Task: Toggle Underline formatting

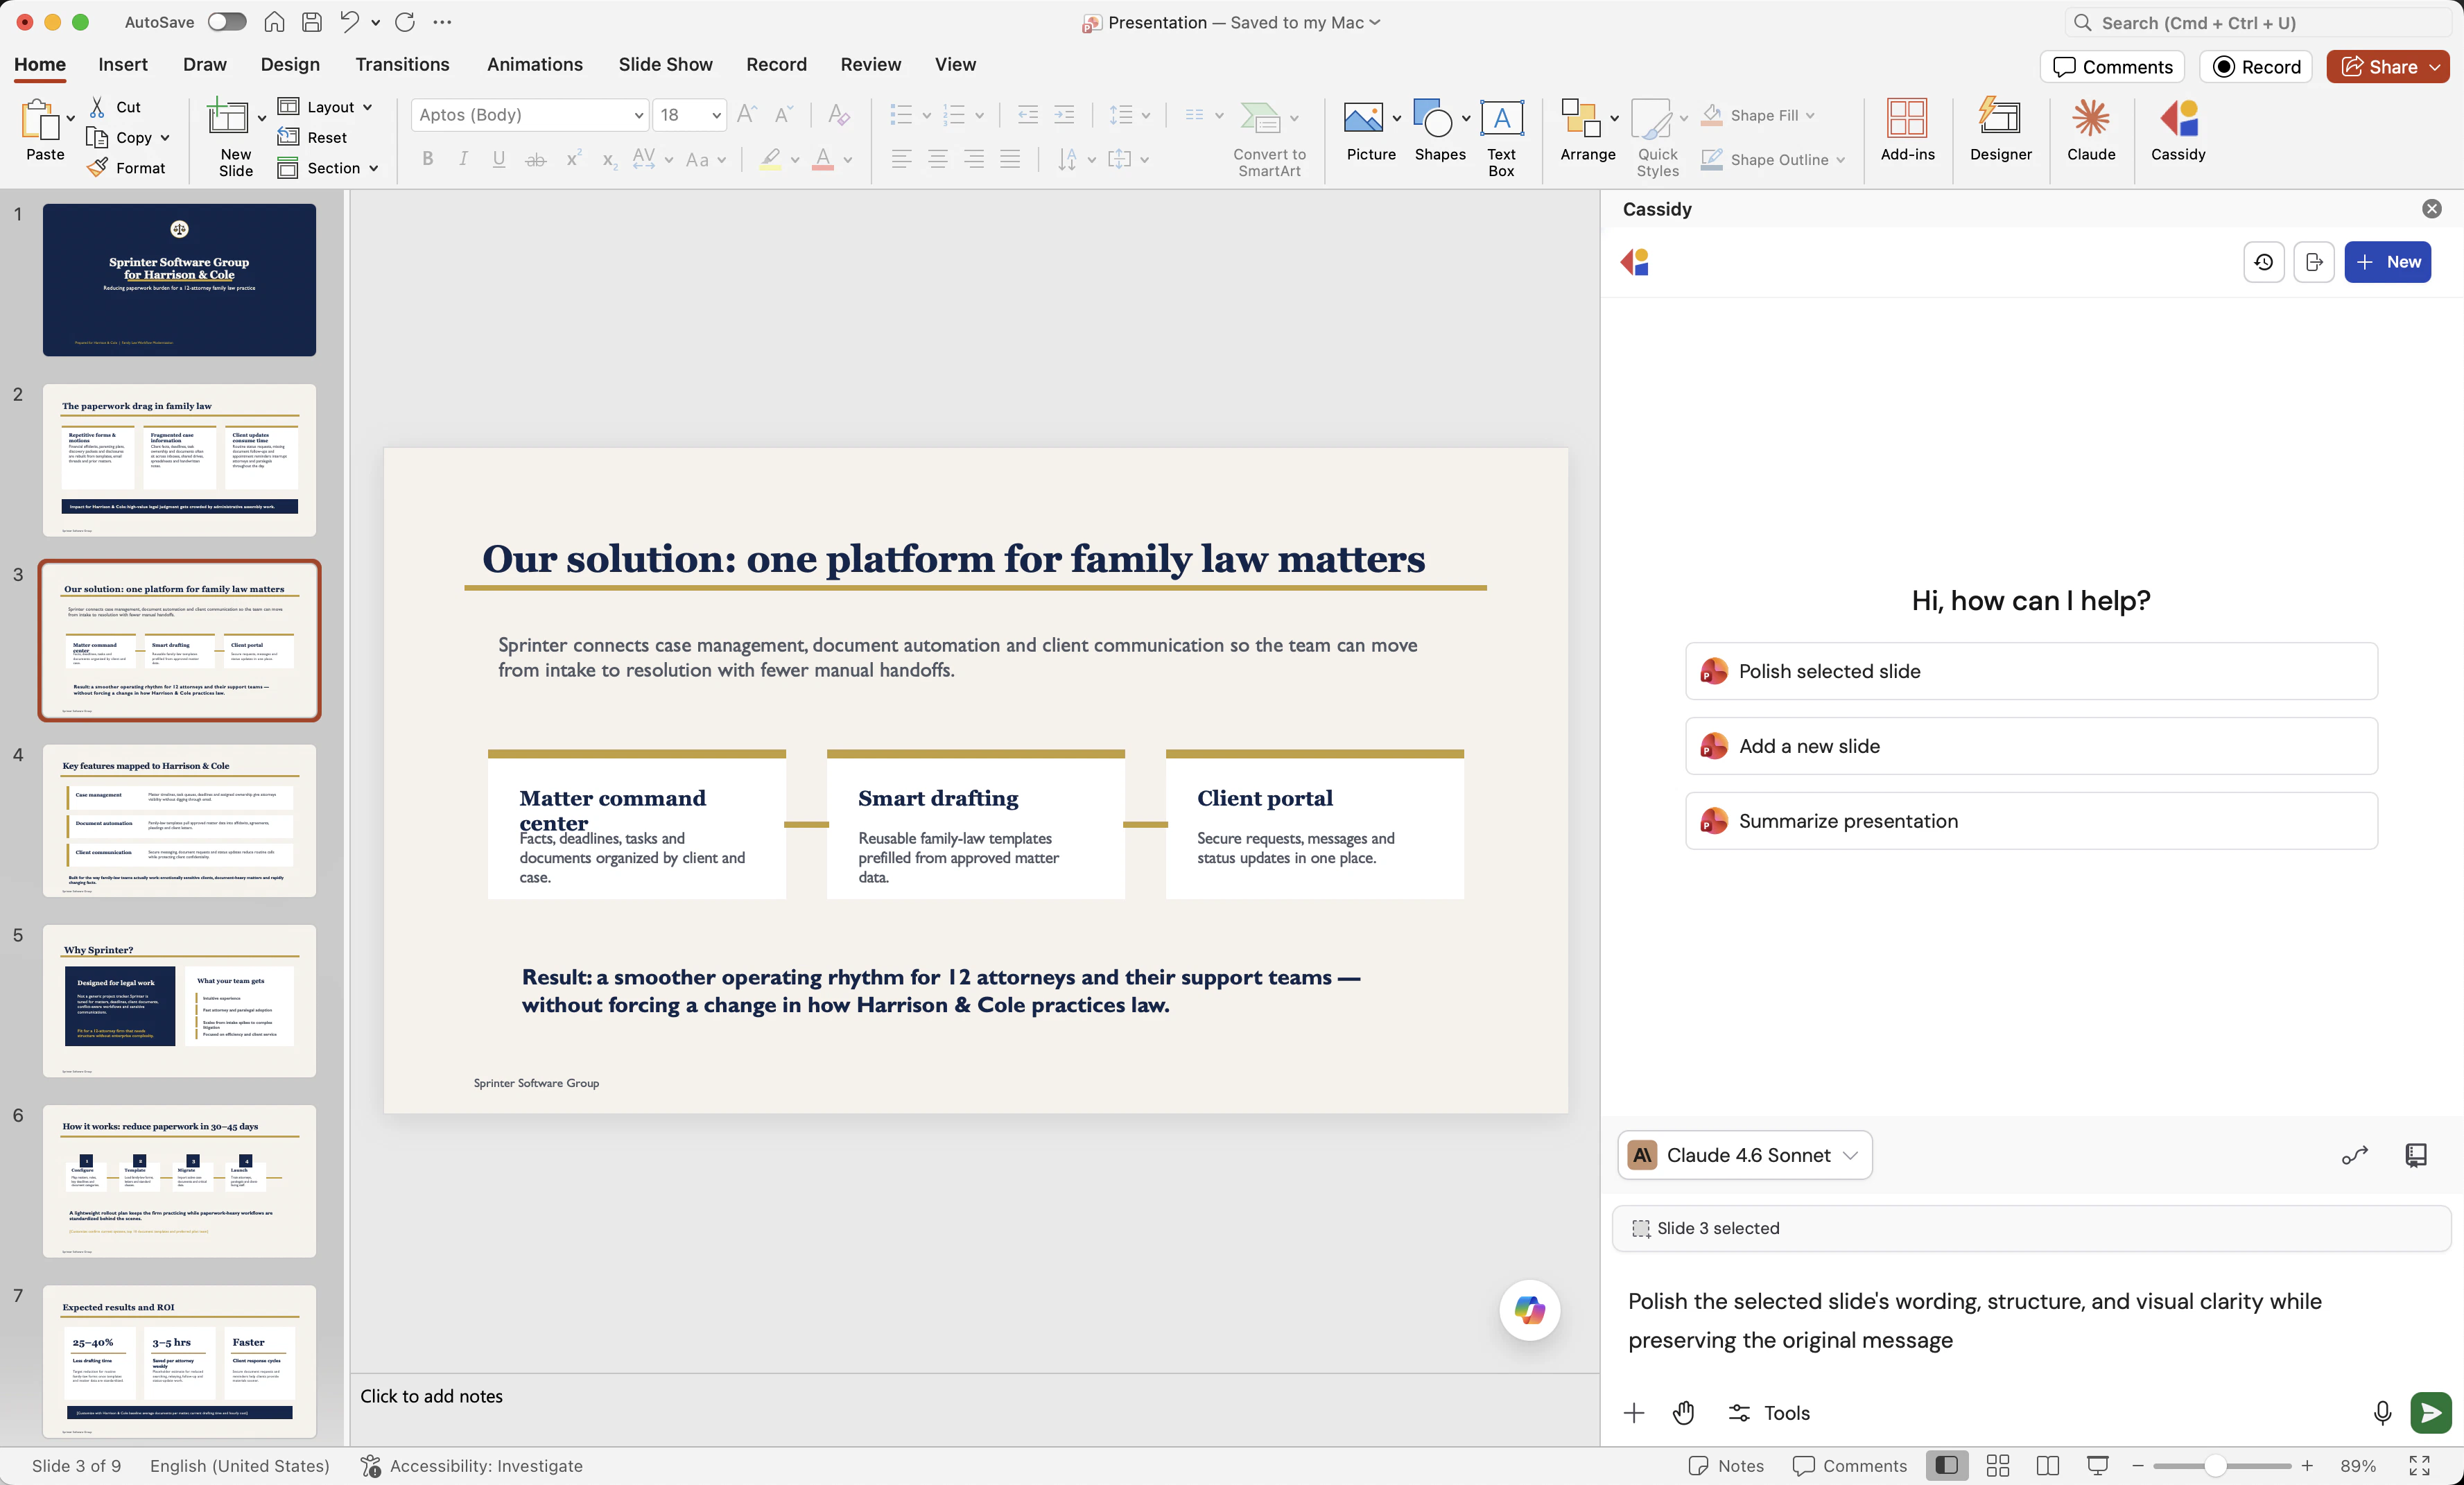Action: [499, 159]
